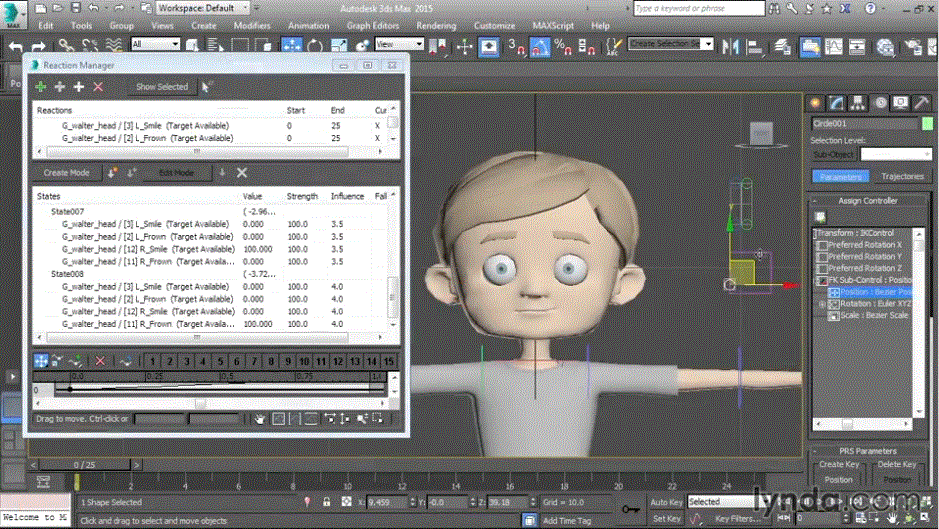Open the Sub-Object selection level dropdown

coord(896,155)
